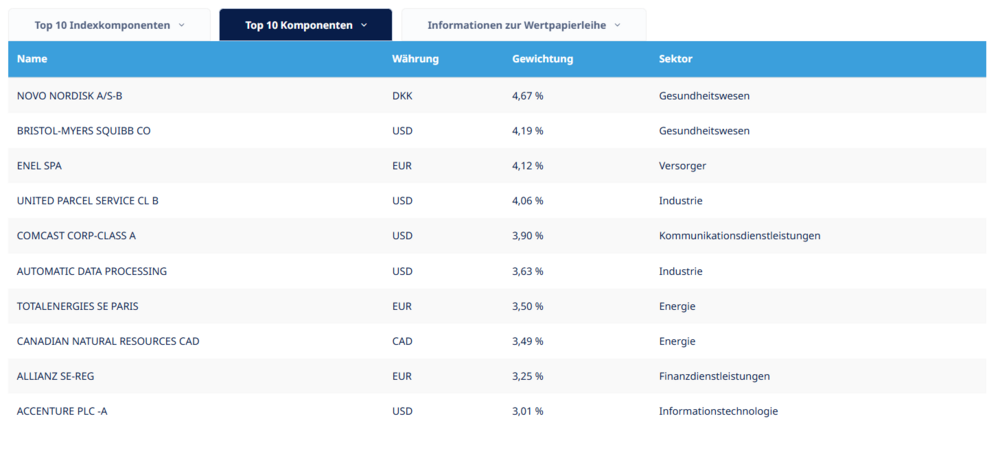Select BRISTOL-MYERS SQUIBB CO entry

point(497,131)
